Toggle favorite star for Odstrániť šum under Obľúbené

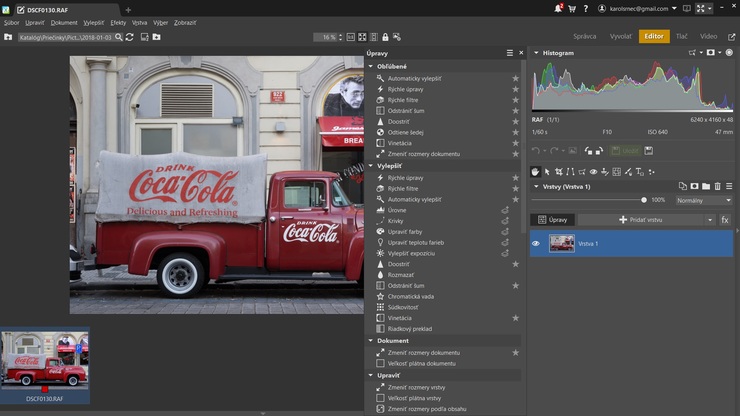[515, 110]
